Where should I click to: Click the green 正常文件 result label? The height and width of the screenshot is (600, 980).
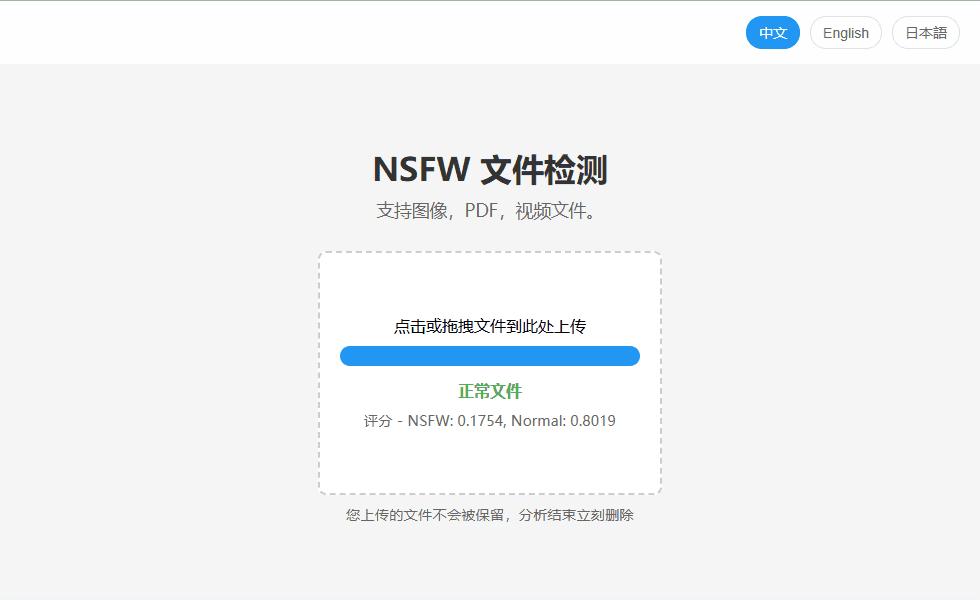click(x=490, y=391)
